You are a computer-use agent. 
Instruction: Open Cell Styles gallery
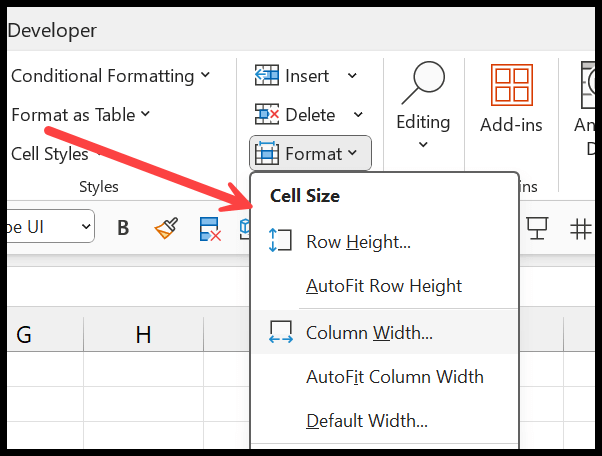(56, 154)
